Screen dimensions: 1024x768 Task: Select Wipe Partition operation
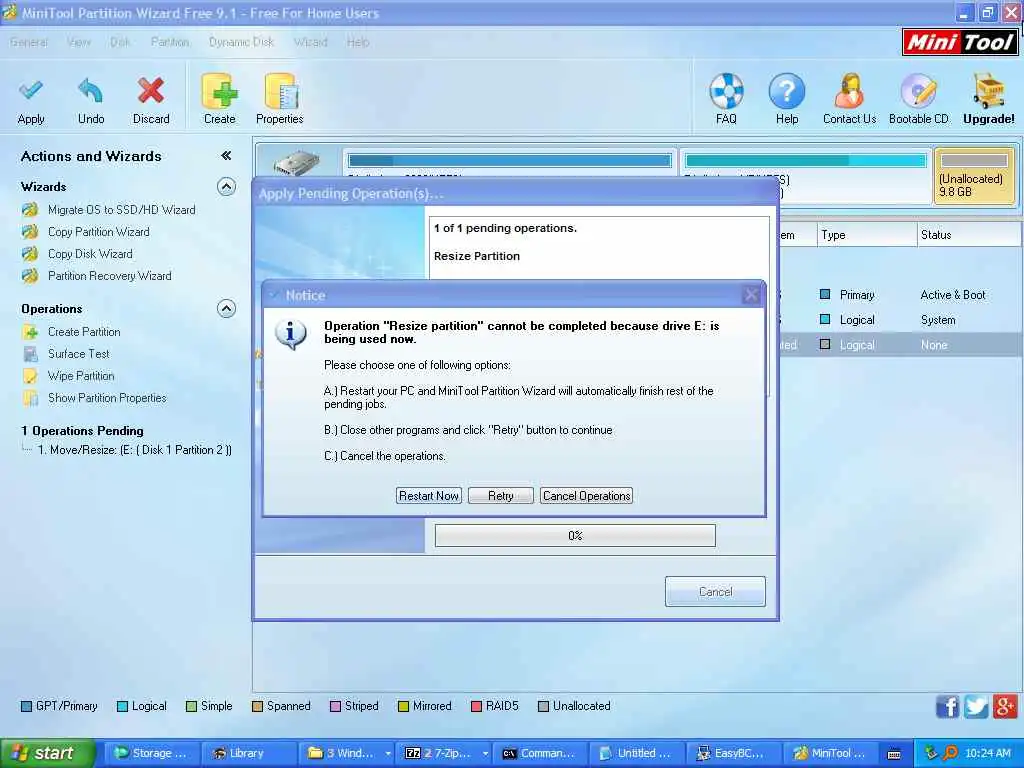(x=81, y=376)
